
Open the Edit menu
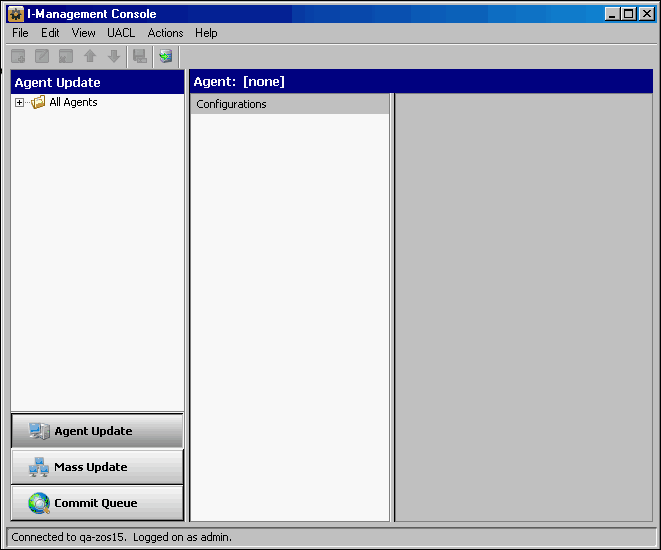[50, 33]
